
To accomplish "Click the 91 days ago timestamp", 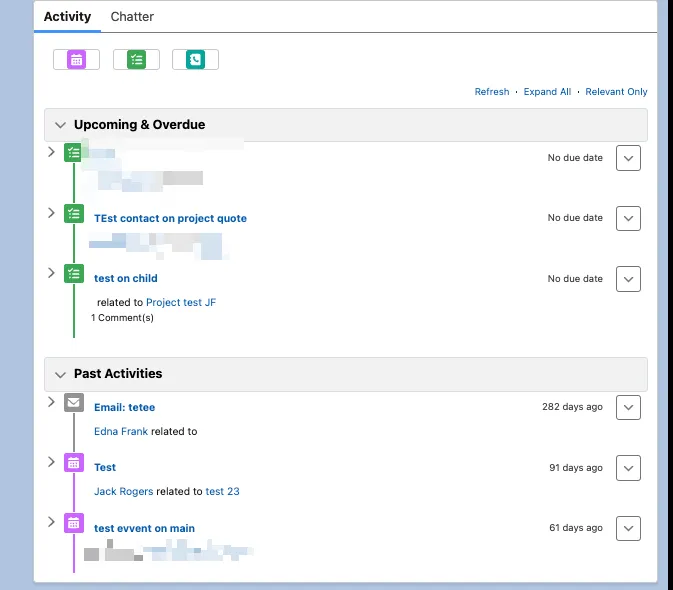I will pos(576,468).
